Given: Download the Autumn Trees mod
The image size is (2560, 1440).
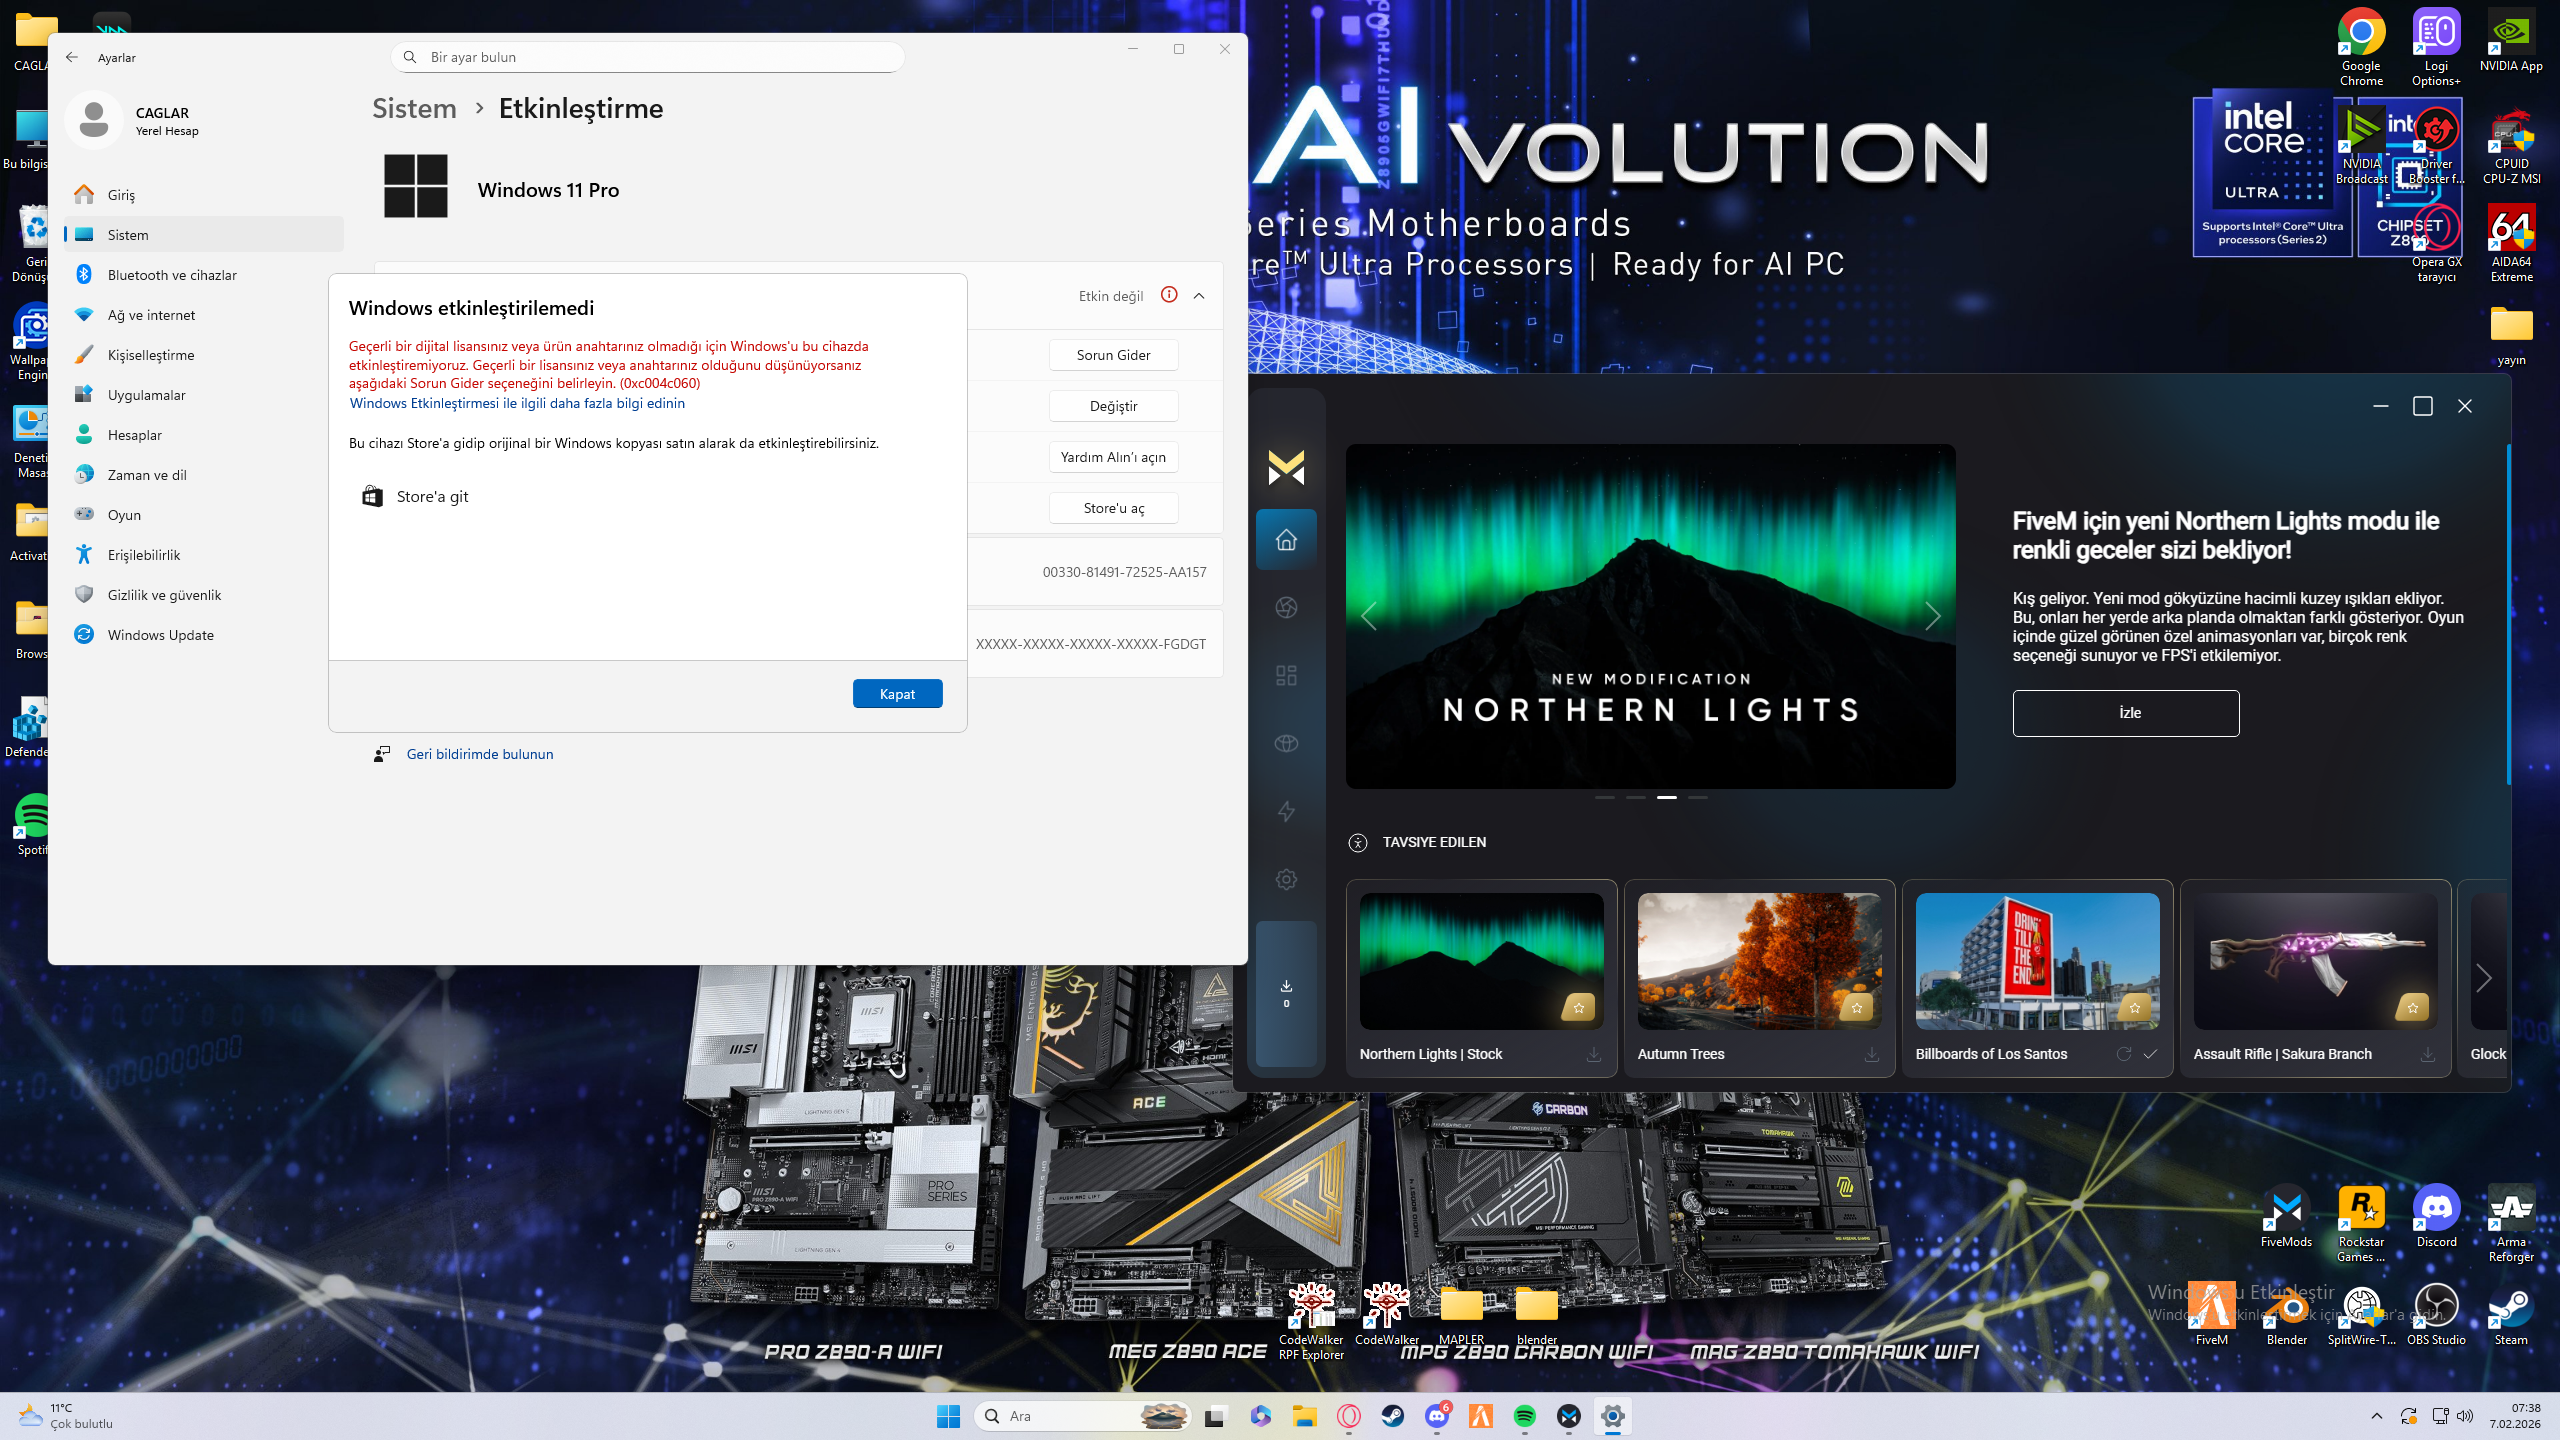Looking at the screenshot, I should (1872, 1054).
